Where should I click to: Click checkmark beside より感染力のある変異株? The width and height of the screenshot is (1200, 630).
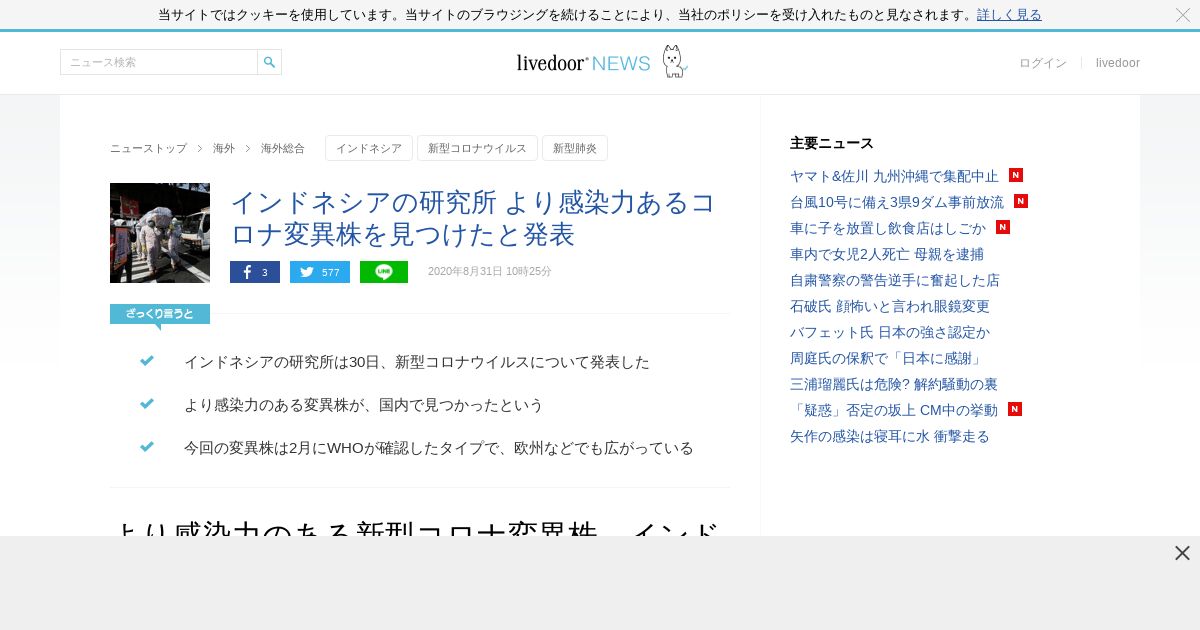click(x=147, y=404)
